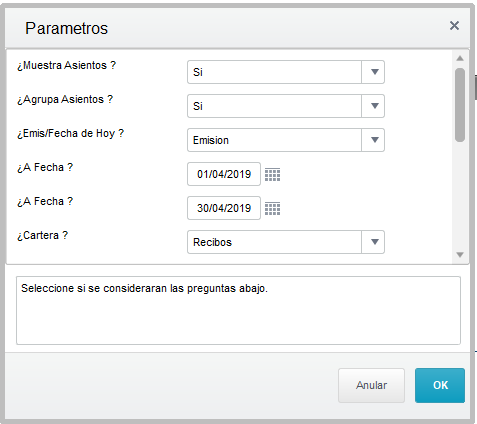
Task: Click the help text box about preguntas
Action: [238, 310]
